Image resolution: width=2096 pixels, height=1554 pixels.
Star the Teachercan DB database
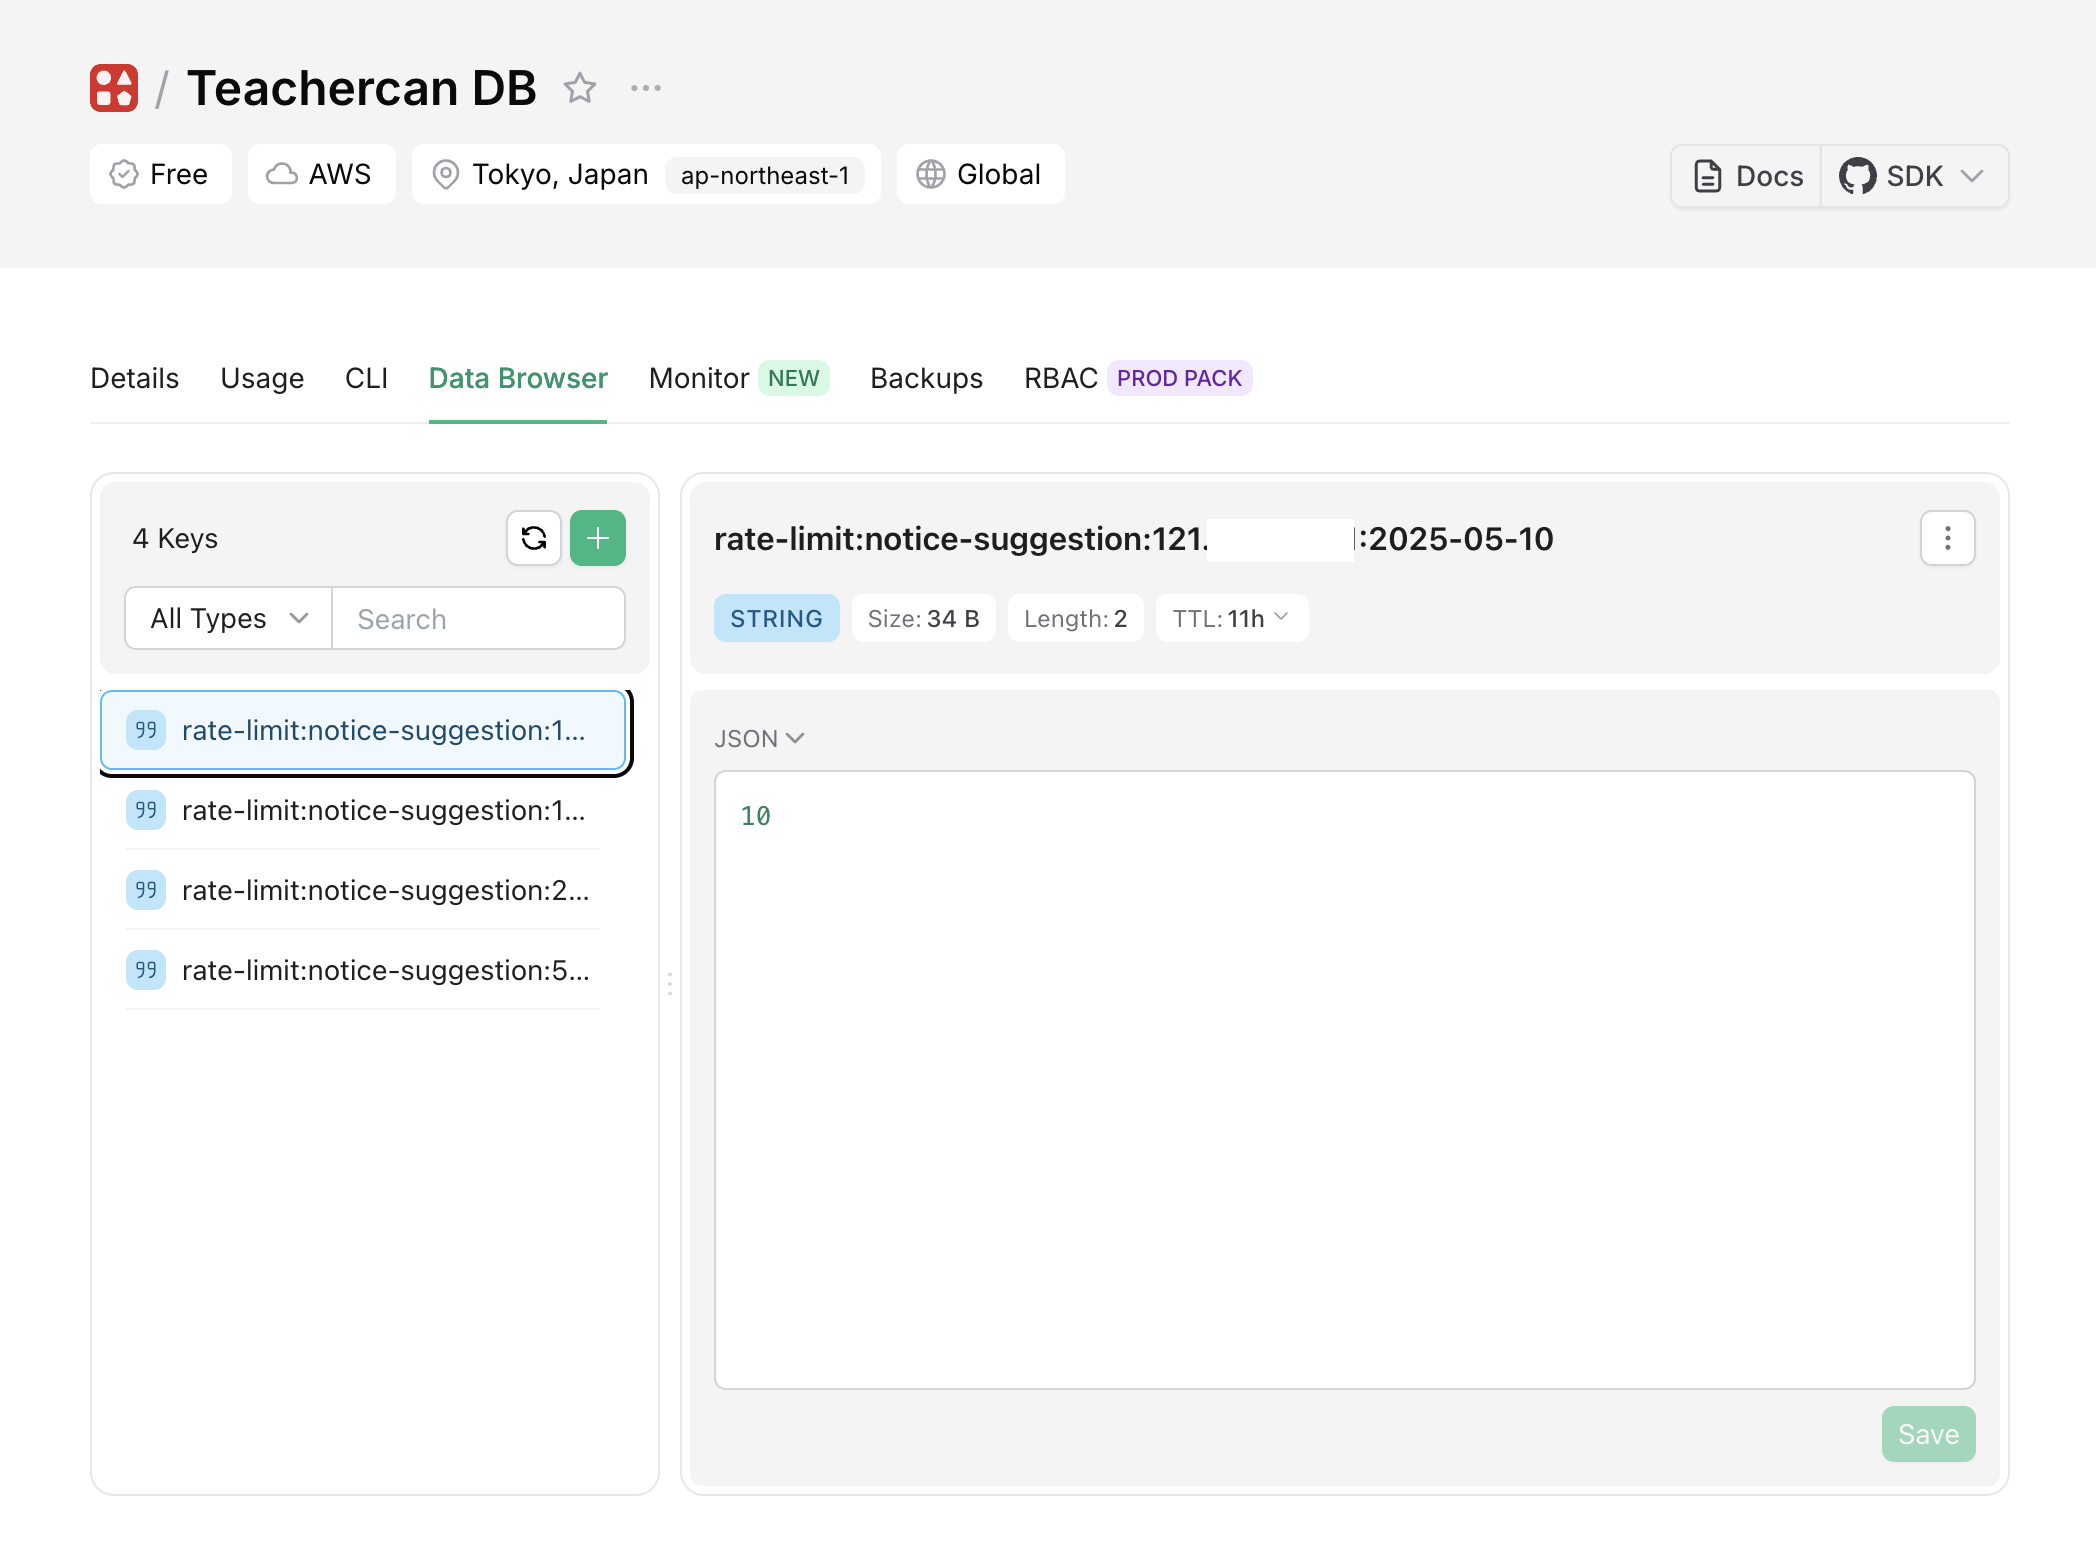pos(580,88)
